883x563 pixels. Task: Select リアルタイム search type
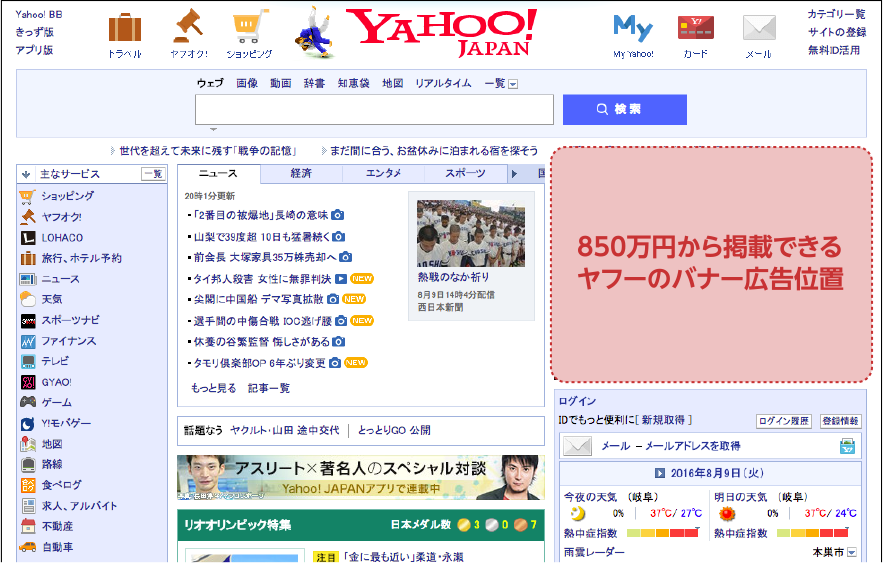coord(443,83)
